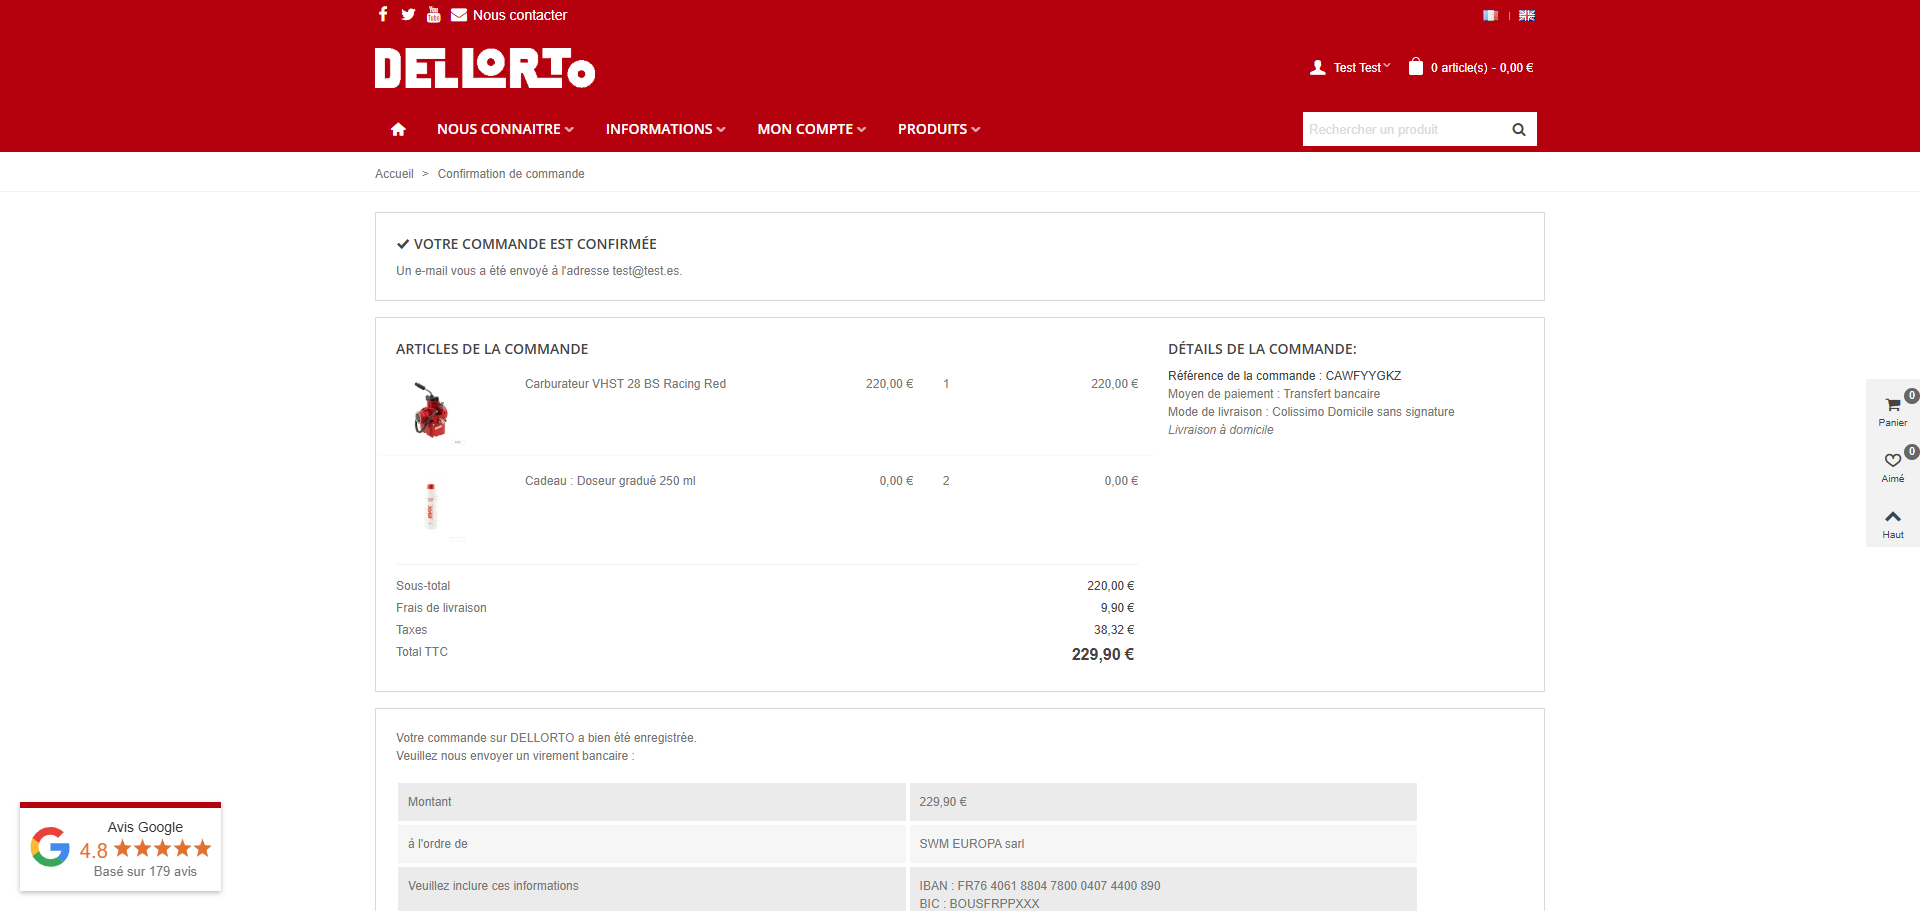Go to homepage via house icon
Screen dimensions: 1920x911
(x=398, y=129)
